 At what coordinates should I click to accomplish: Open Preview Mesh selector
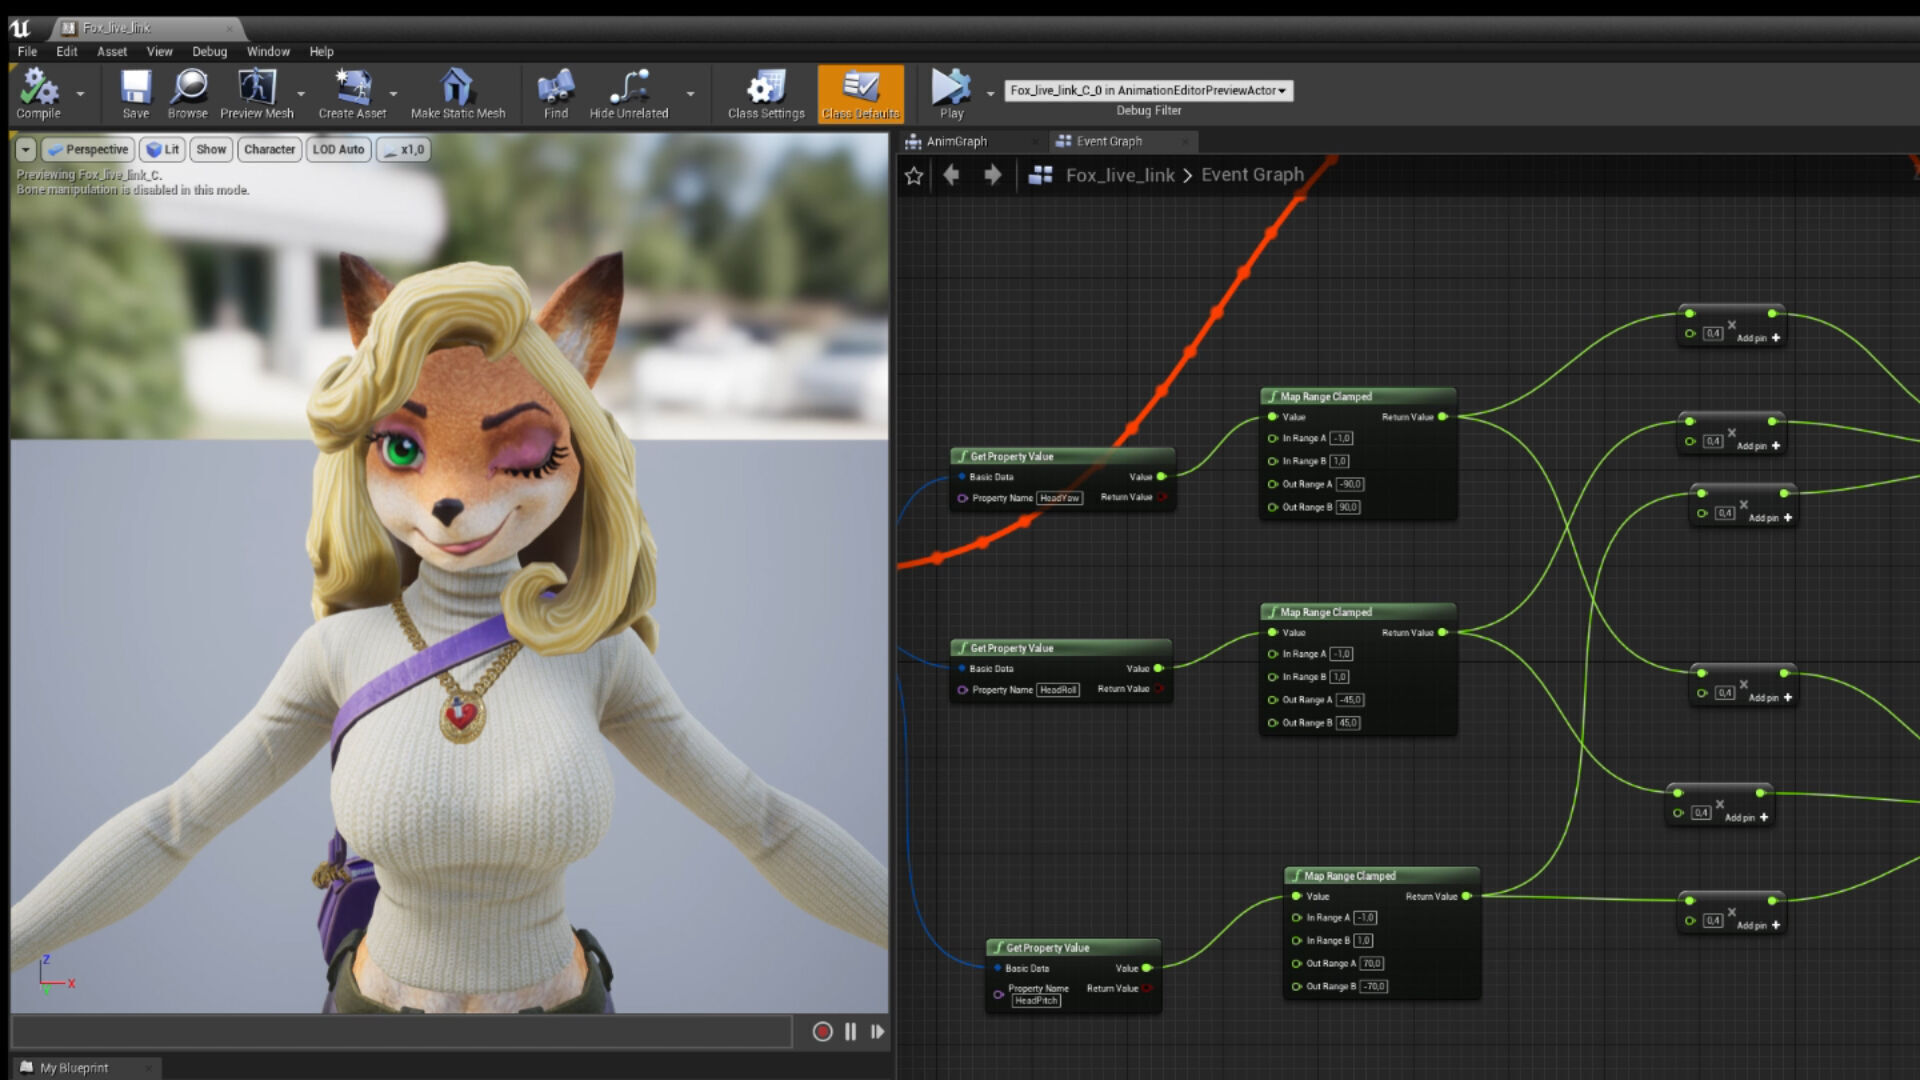256,94
